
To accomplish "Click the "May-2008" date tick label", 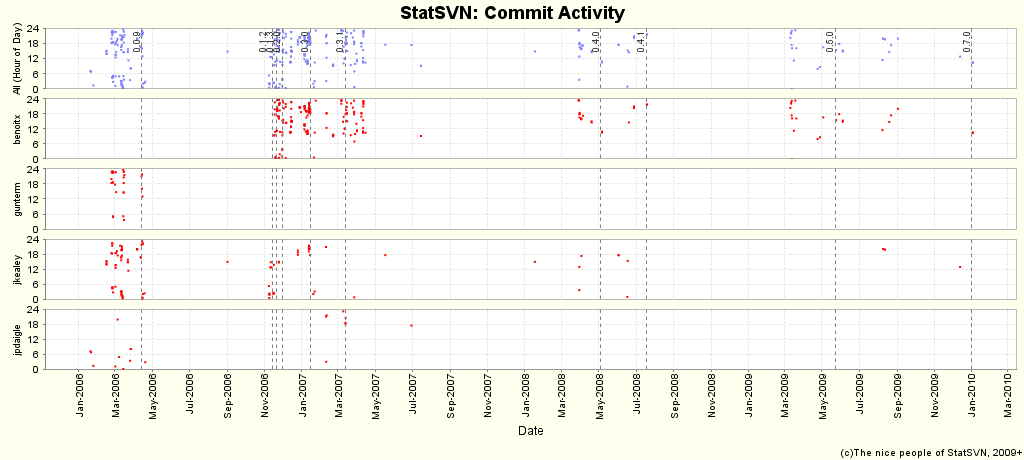I will click(x=600, y=397).
